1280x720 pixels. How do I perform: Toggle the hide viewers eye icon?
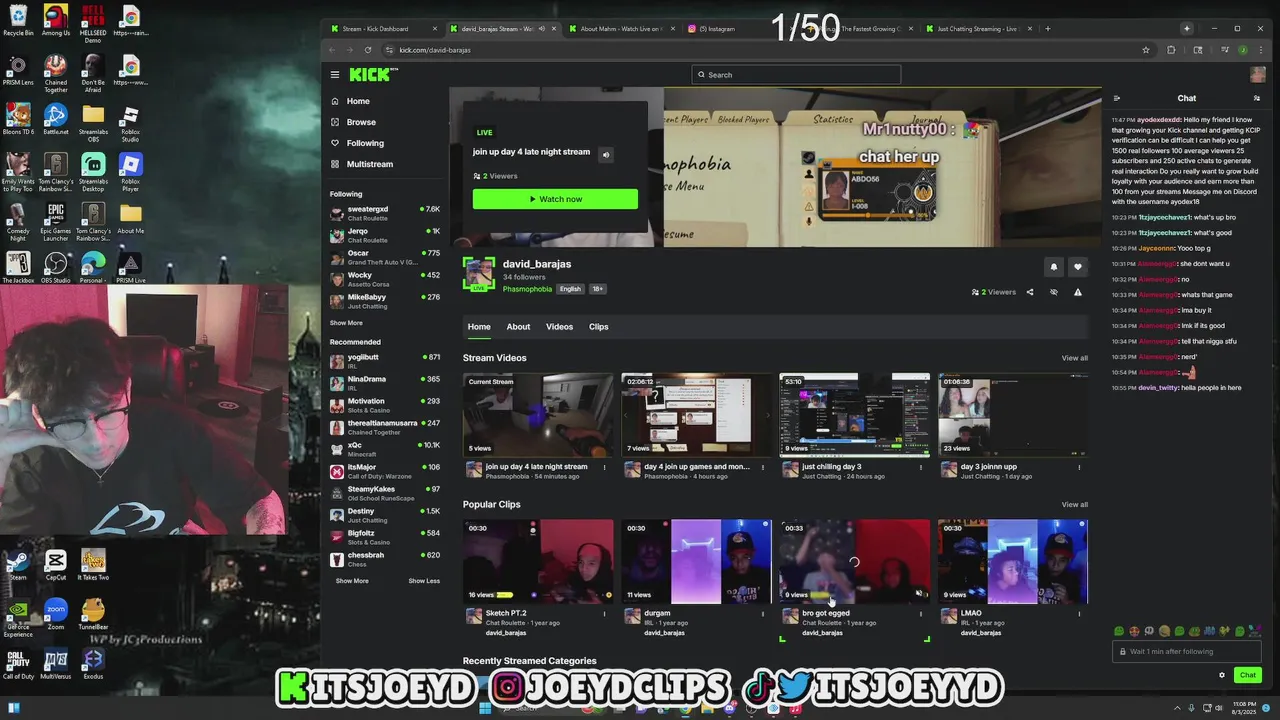tap(1053, 292)
